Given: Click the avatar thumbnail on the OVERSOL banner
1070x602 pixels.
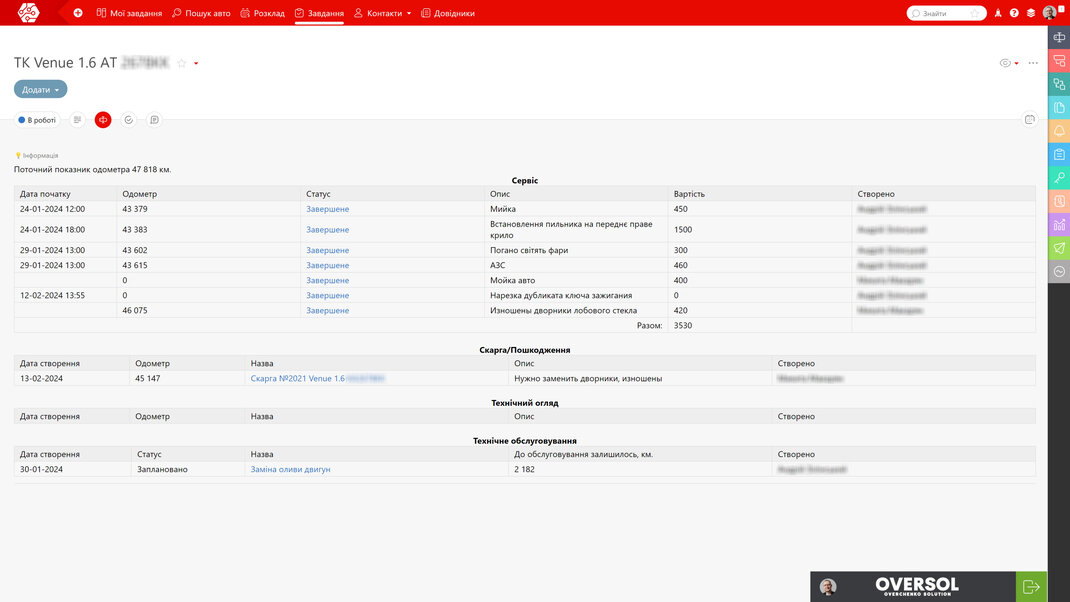Looking at the screenshot, I should pyautogui.click(x=828, y=586).
